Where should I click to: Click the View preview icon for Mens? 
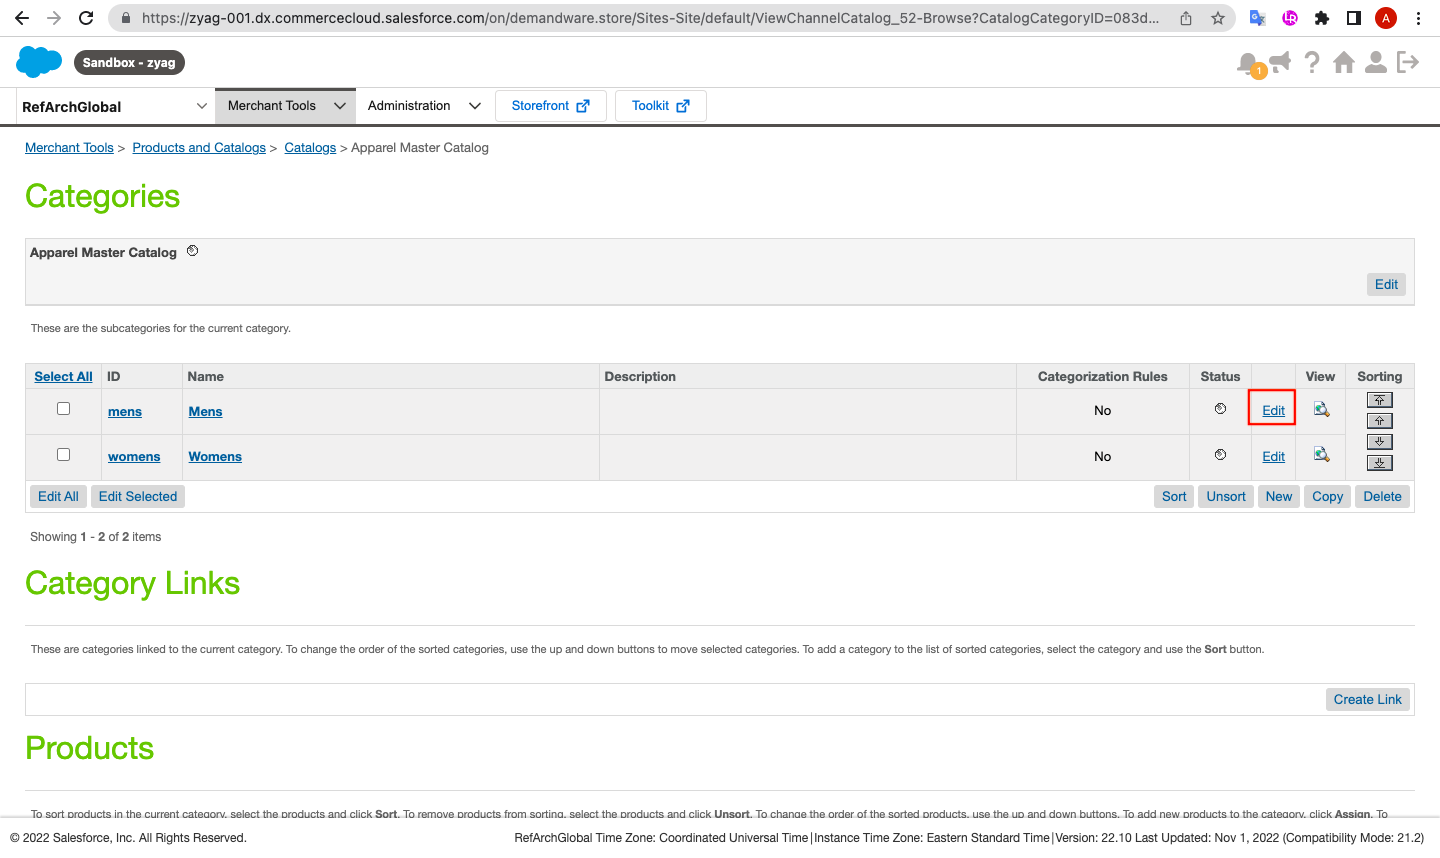pos(1321,410)
